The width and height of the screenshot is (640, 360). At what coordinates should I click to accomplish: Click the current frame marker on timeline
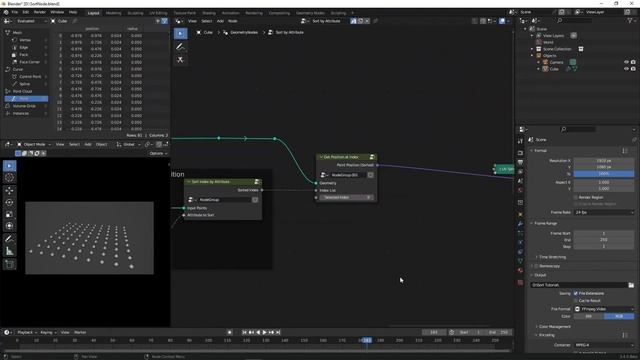tap(367, 340)
